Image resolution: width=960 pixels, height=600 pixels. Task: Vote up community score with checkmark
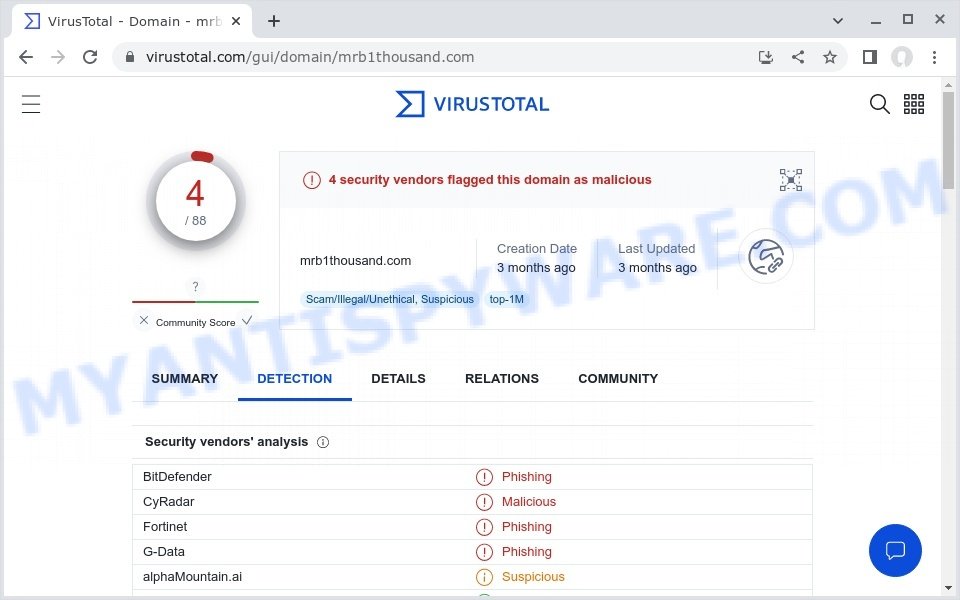pyautogui.click(x=247, y=320)
